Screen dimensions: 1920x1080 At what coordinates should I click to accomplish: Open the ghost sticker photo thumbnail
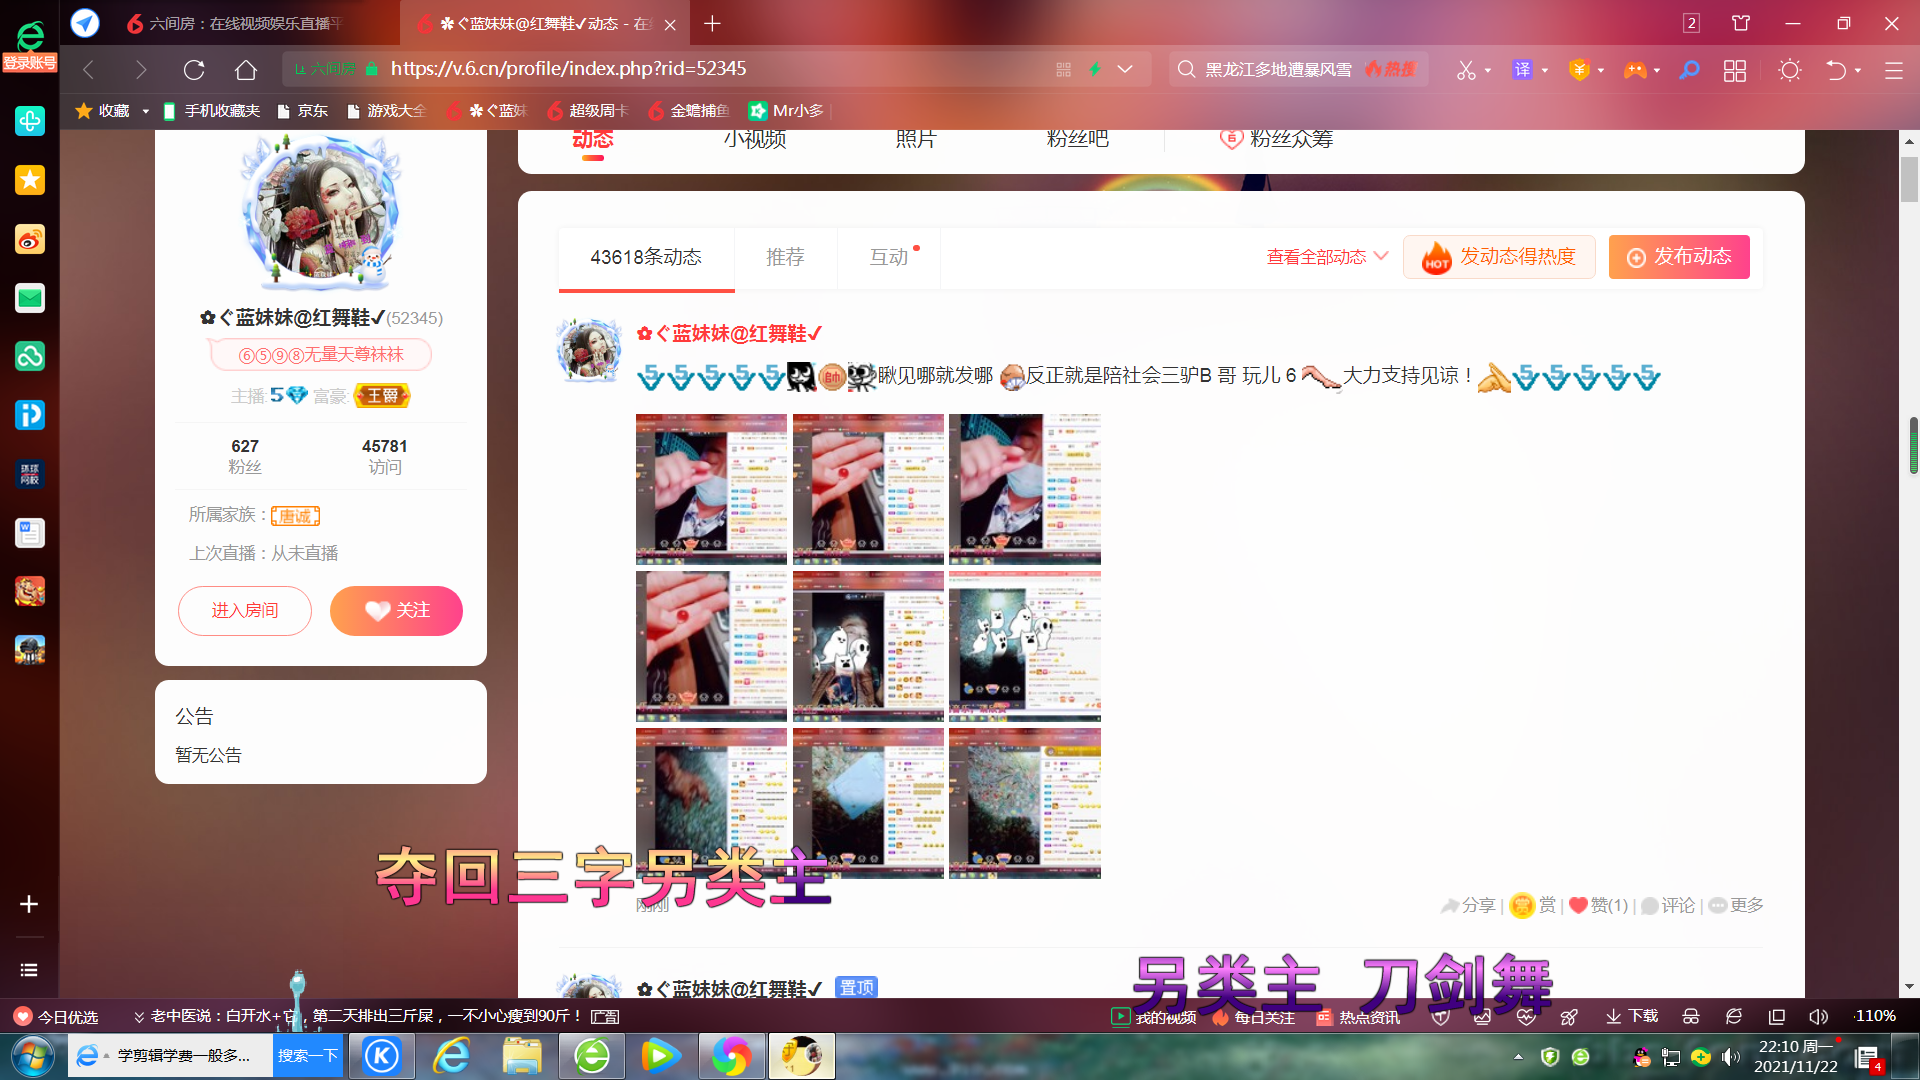[x=868, y=646]
